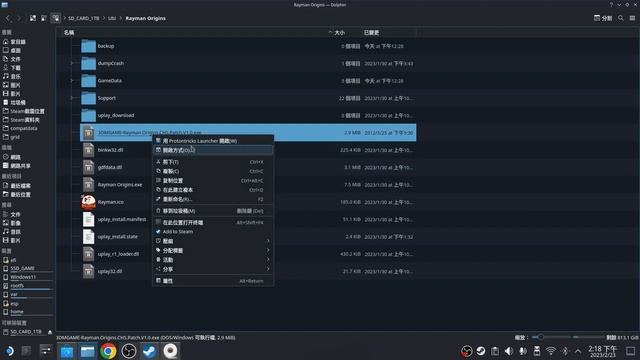The height and width of the screenshot is (360, 640).
Task: Eject SD_CARD_1TB with eject icon
Action: pyautogui.click(x=50, y=332)
